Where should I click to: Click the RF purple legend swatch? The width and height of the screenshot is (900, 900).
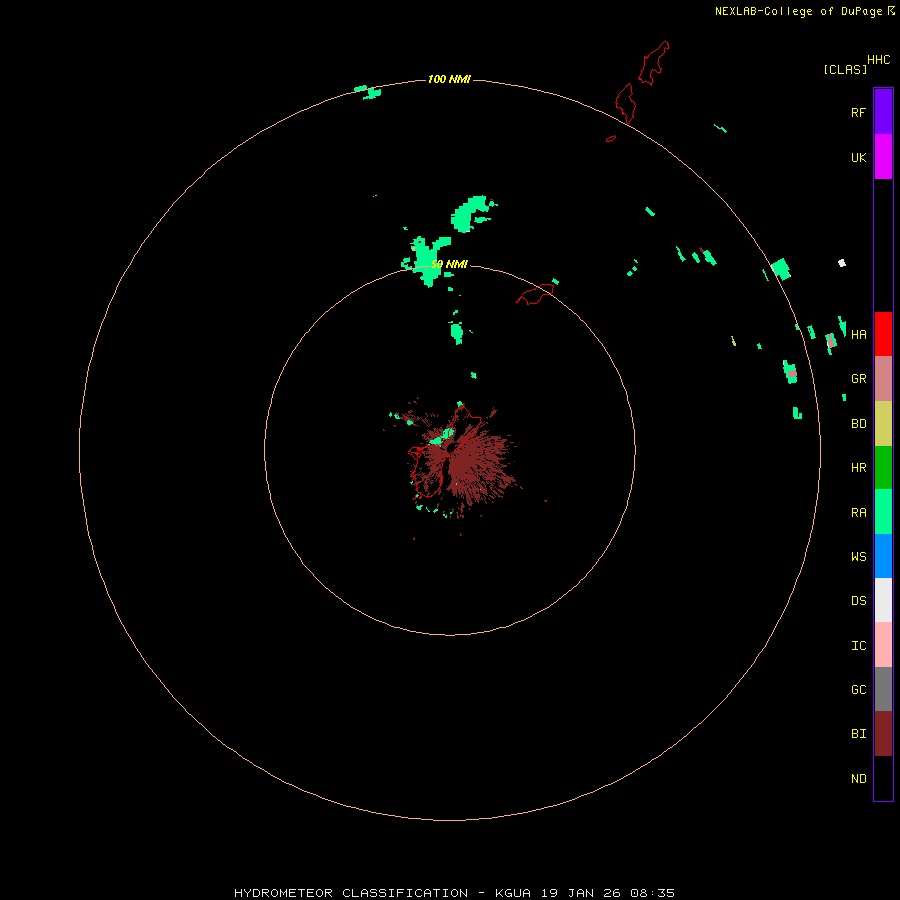[x=883, y=112]
